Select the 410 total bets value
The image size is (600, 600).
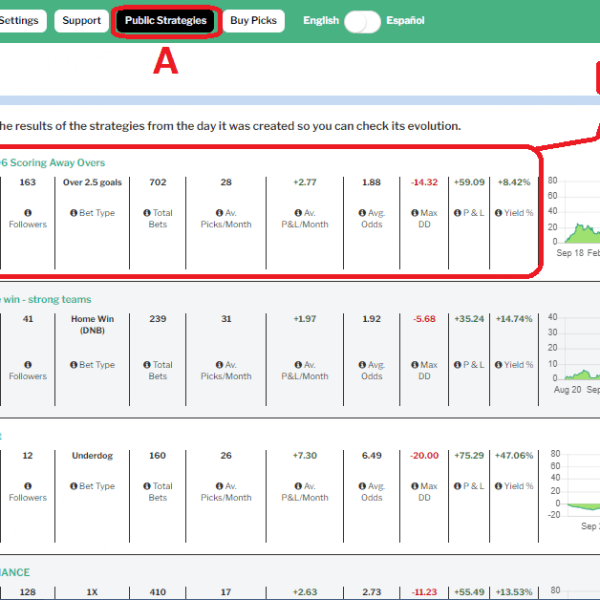[158, 592]
